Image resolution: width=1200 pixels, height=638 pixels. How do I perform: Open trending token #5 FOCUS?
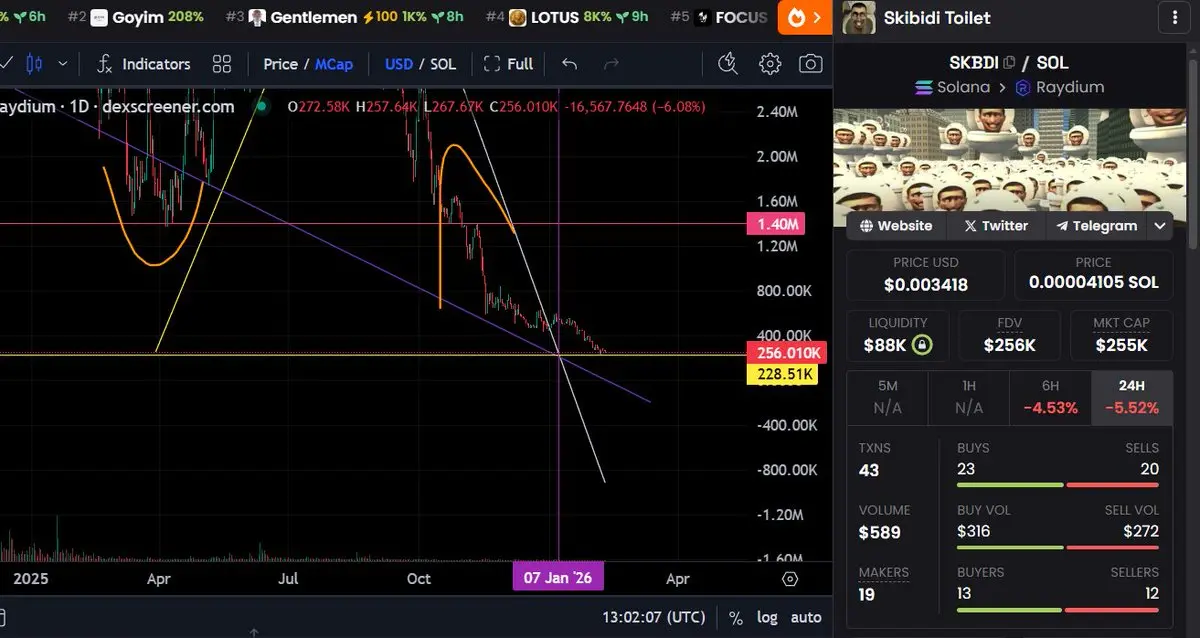pos(720,17)
